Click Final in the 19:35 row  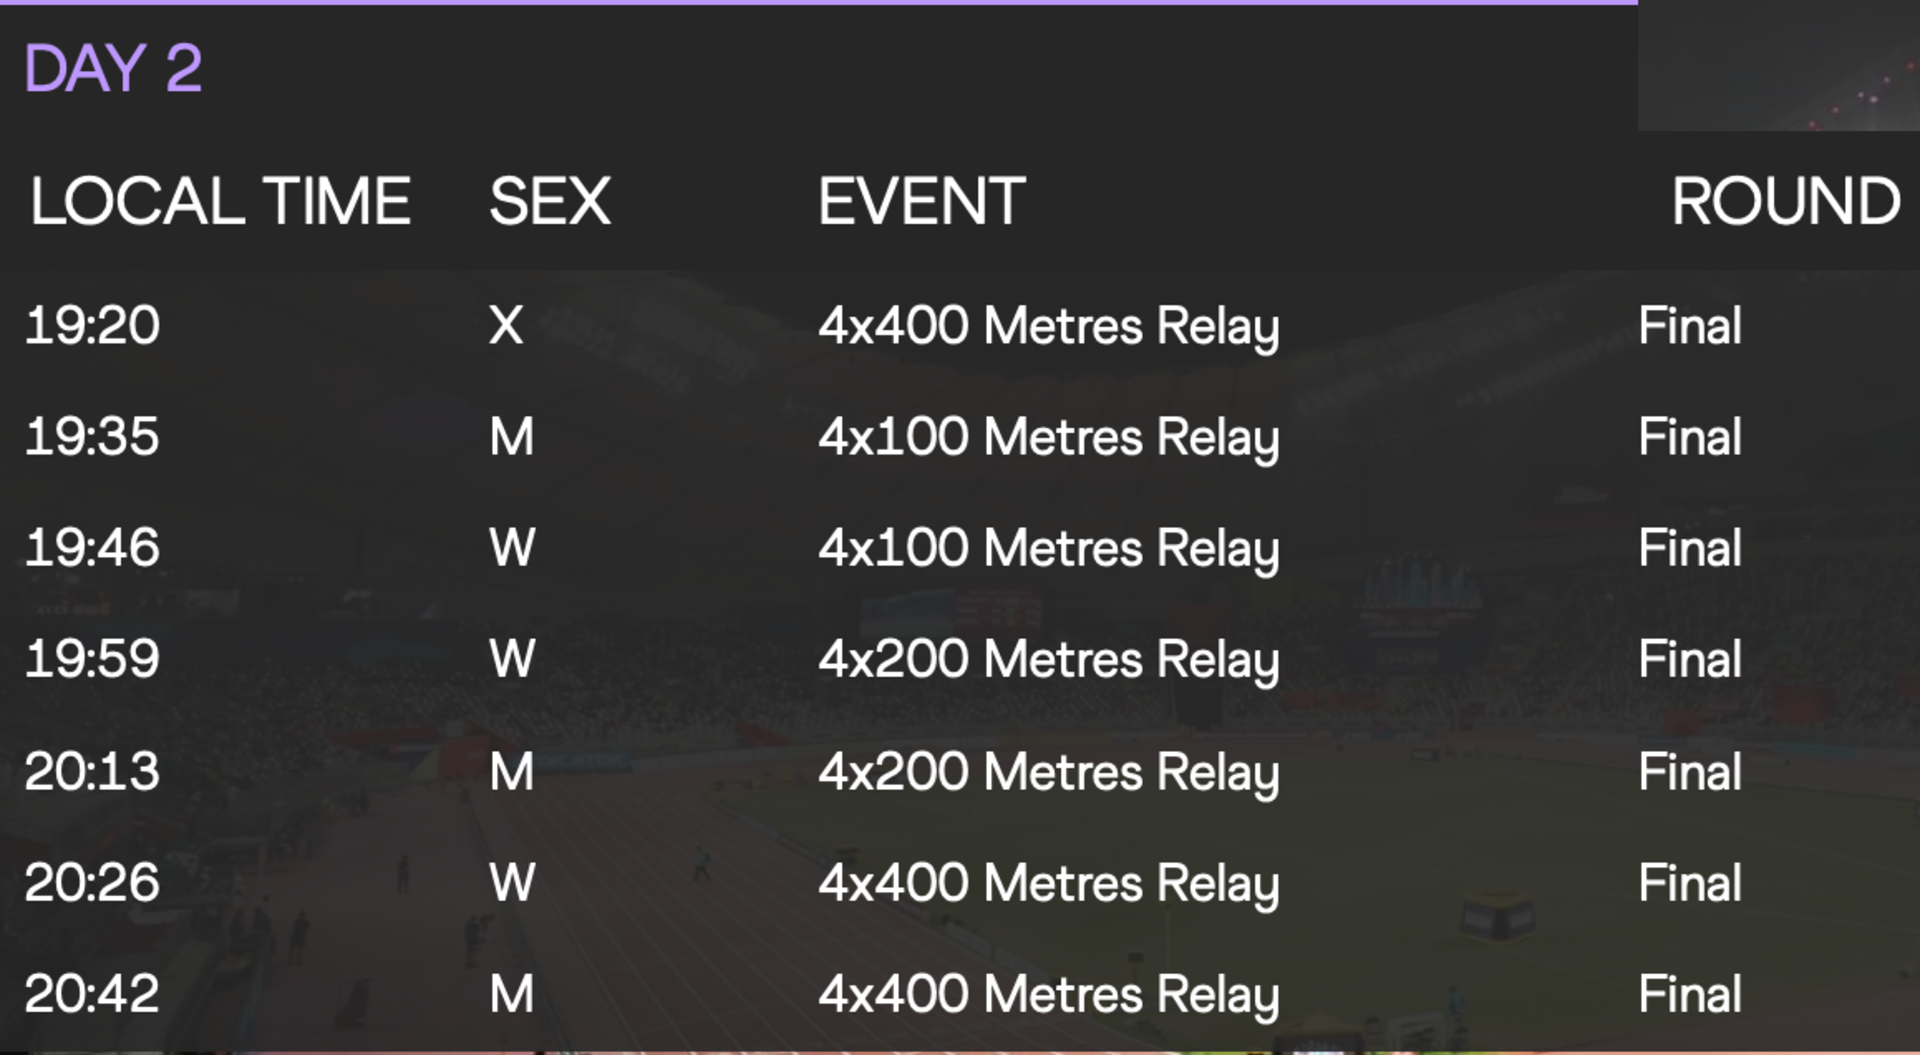1690,436
